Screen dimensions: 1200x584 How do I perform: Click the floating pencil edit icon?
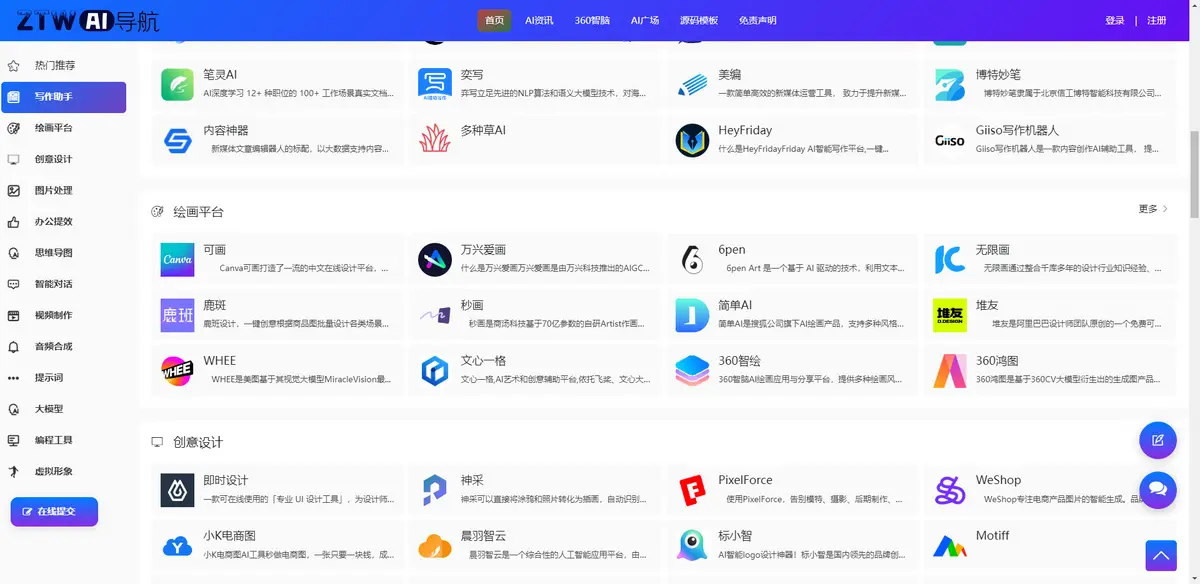(1158, 440)
